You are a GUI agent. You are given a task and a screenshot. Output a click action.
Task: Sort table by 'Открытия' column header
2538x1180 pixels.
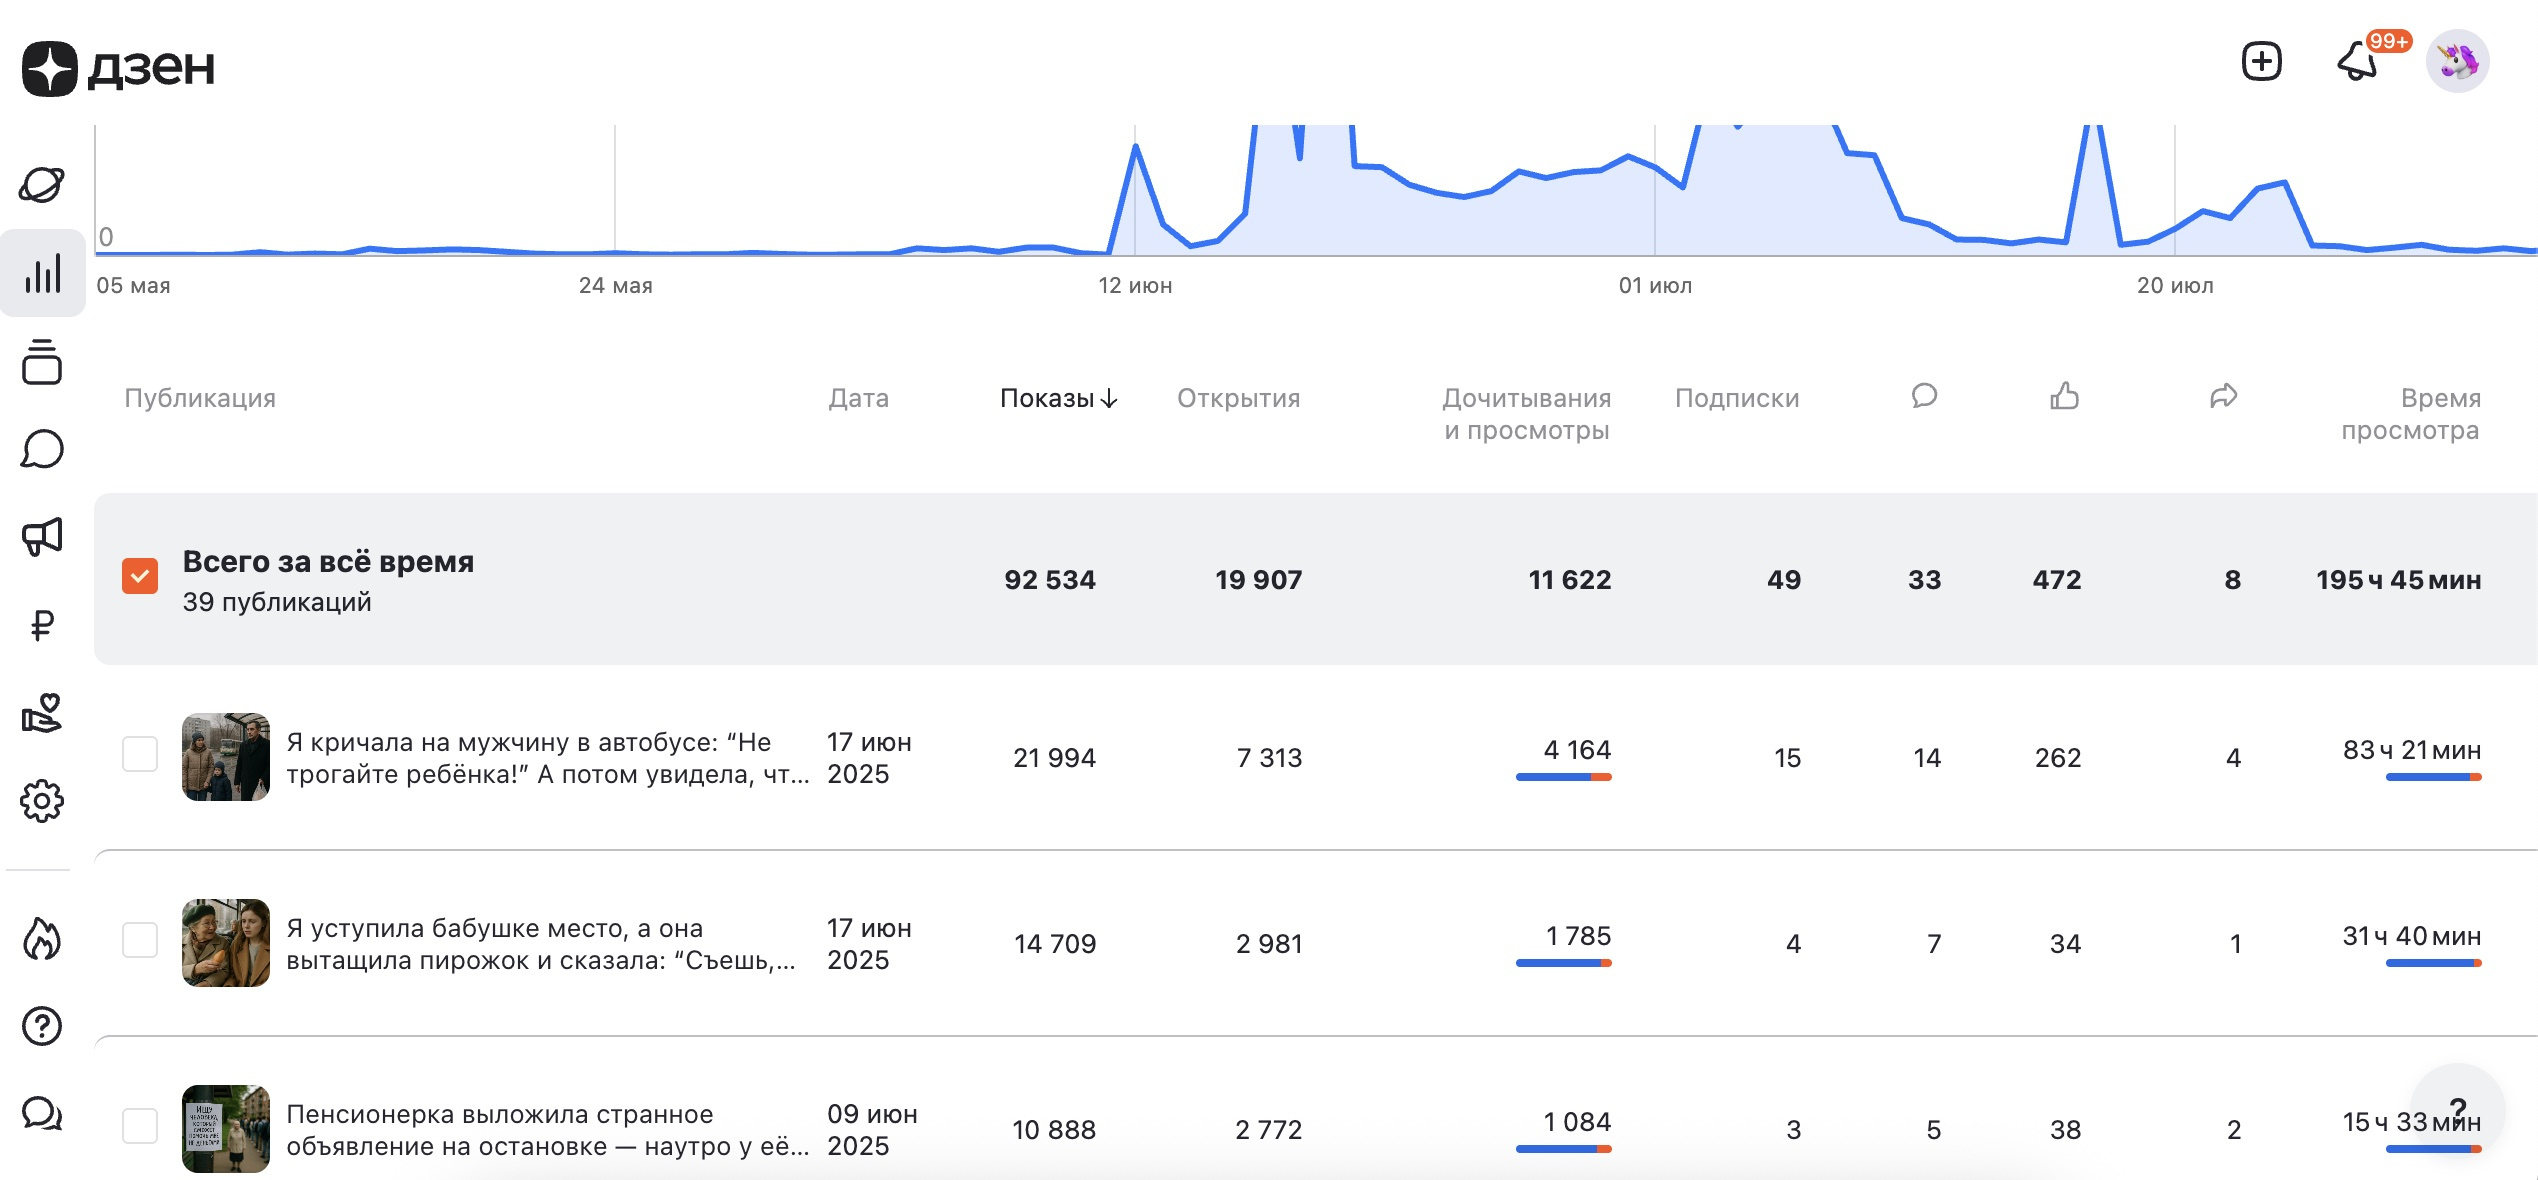1238,398
